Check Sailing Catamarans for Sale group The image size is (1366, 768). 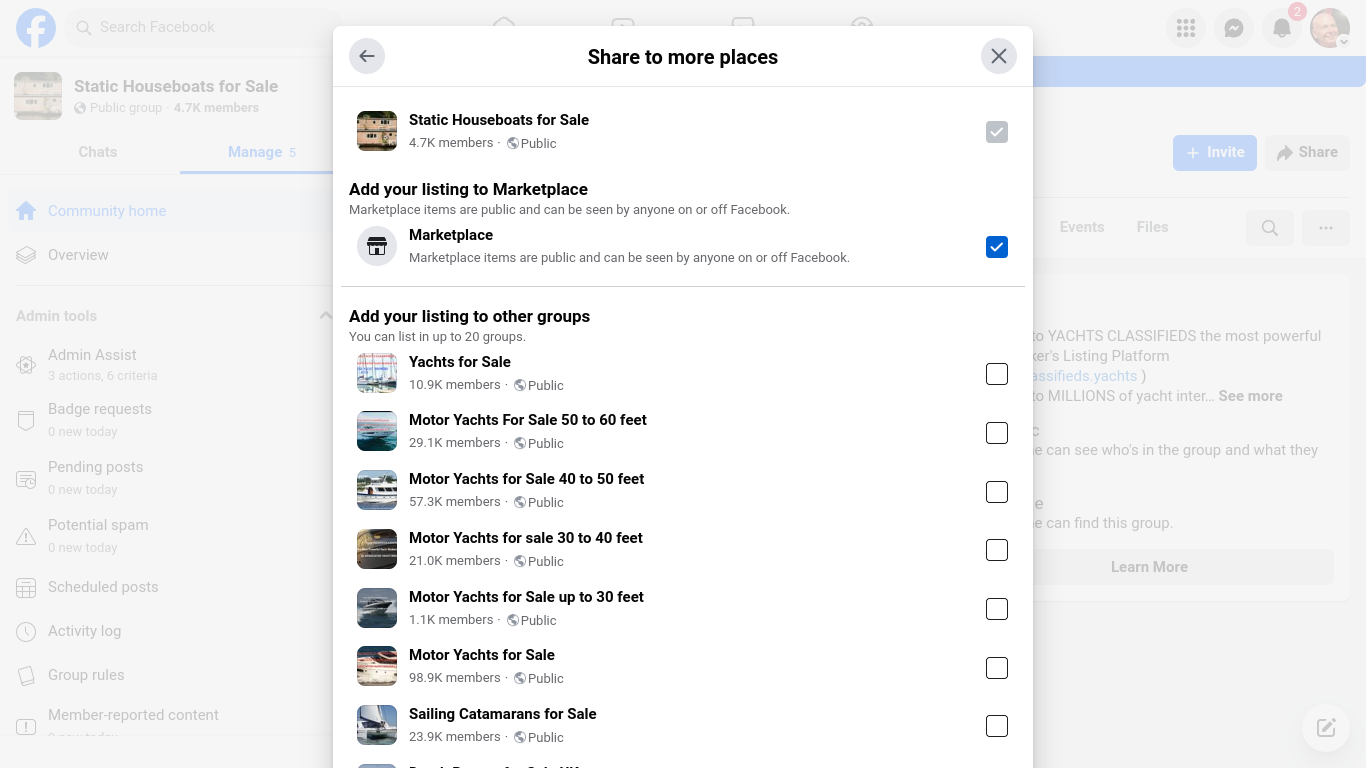click(997, 726)
